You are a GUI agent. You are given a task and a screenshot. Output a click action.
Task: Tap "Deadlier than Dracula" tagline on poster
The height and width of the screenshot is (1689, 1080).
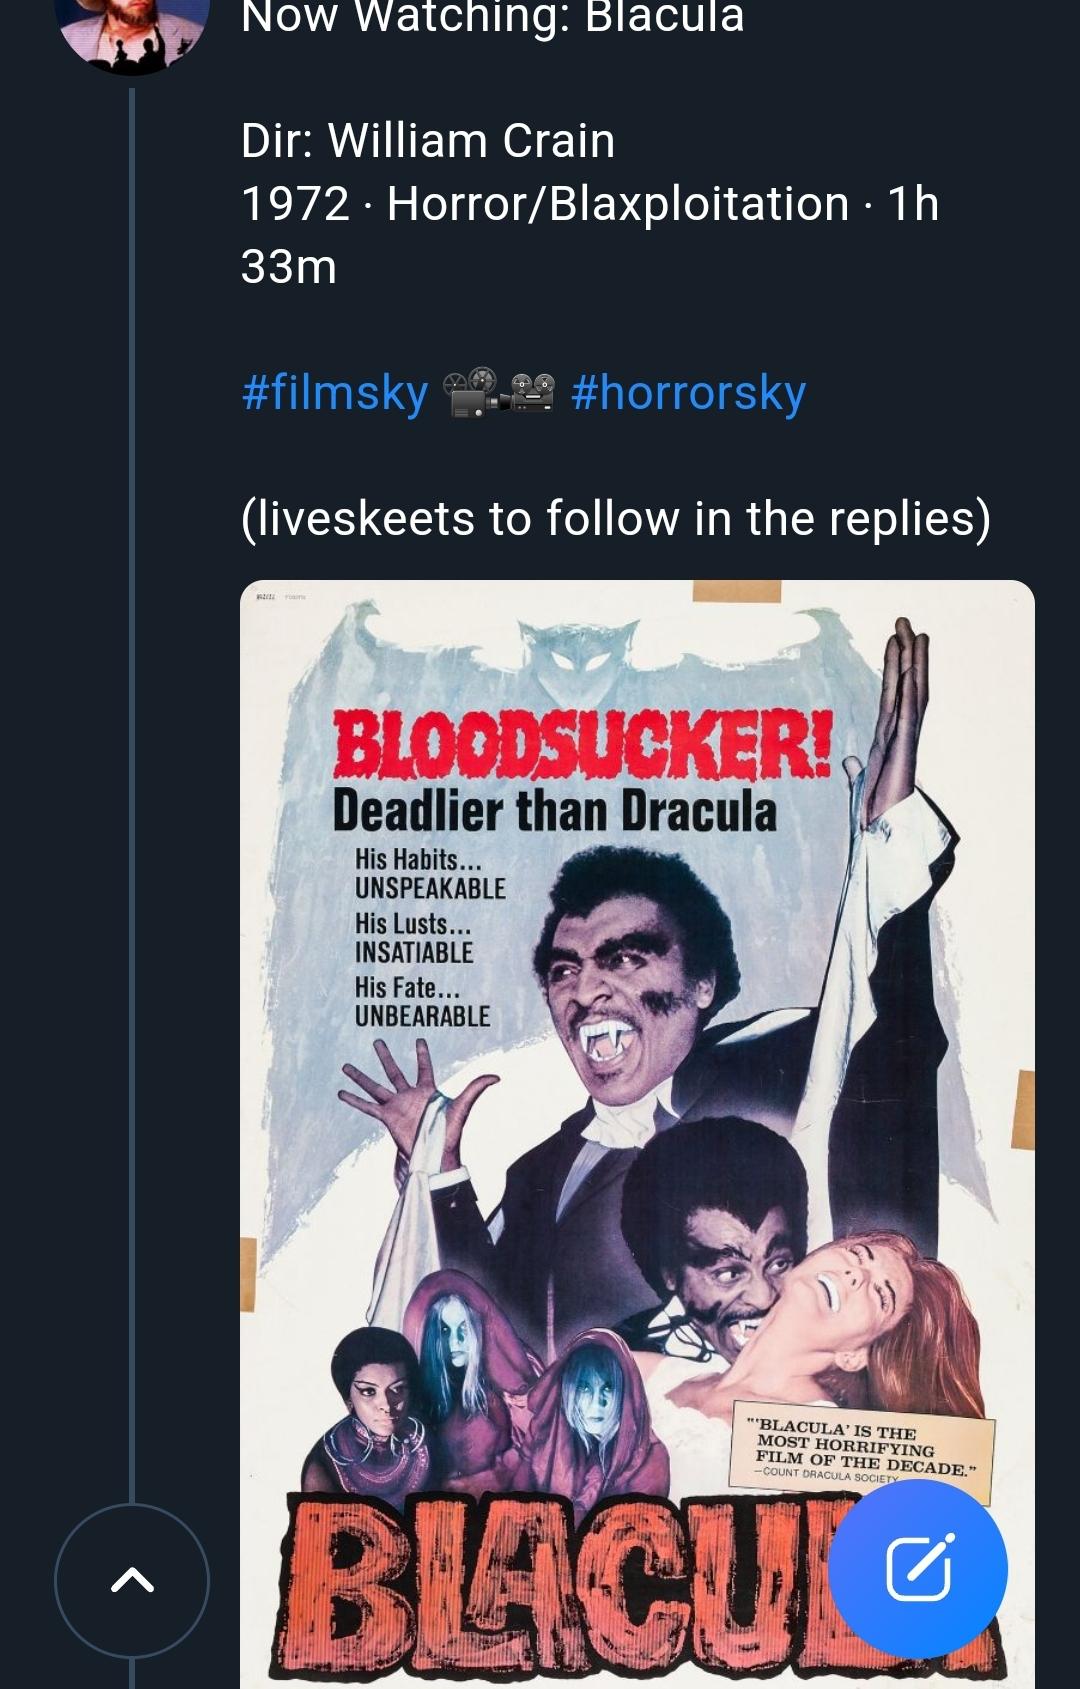(554, 810)
